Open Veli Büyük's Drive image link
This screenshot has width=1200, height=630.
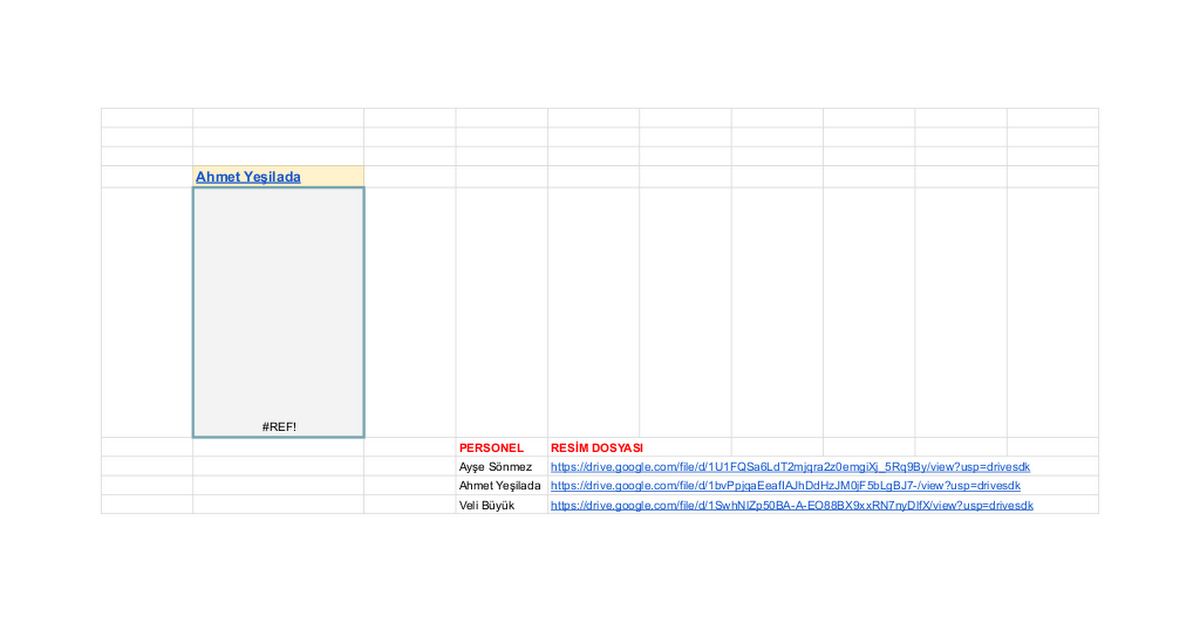[x=792, y=505]
